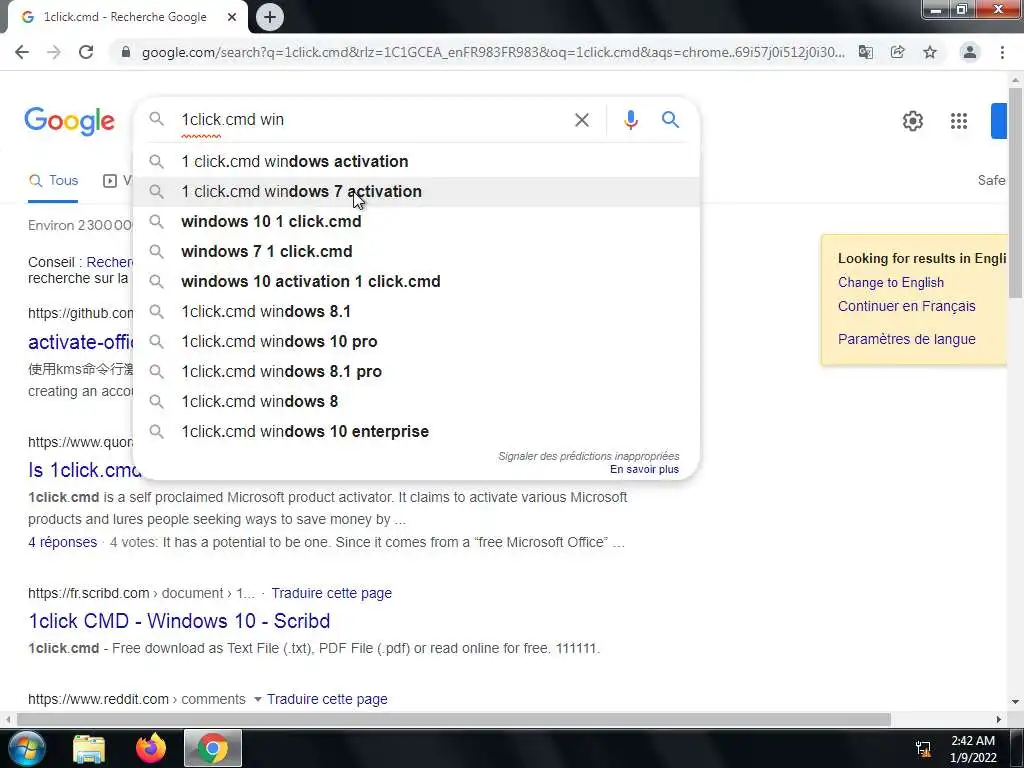Click the translate page icon in address bar
This screenshot has height=768, width=1024.
click(x=865, y=52)
